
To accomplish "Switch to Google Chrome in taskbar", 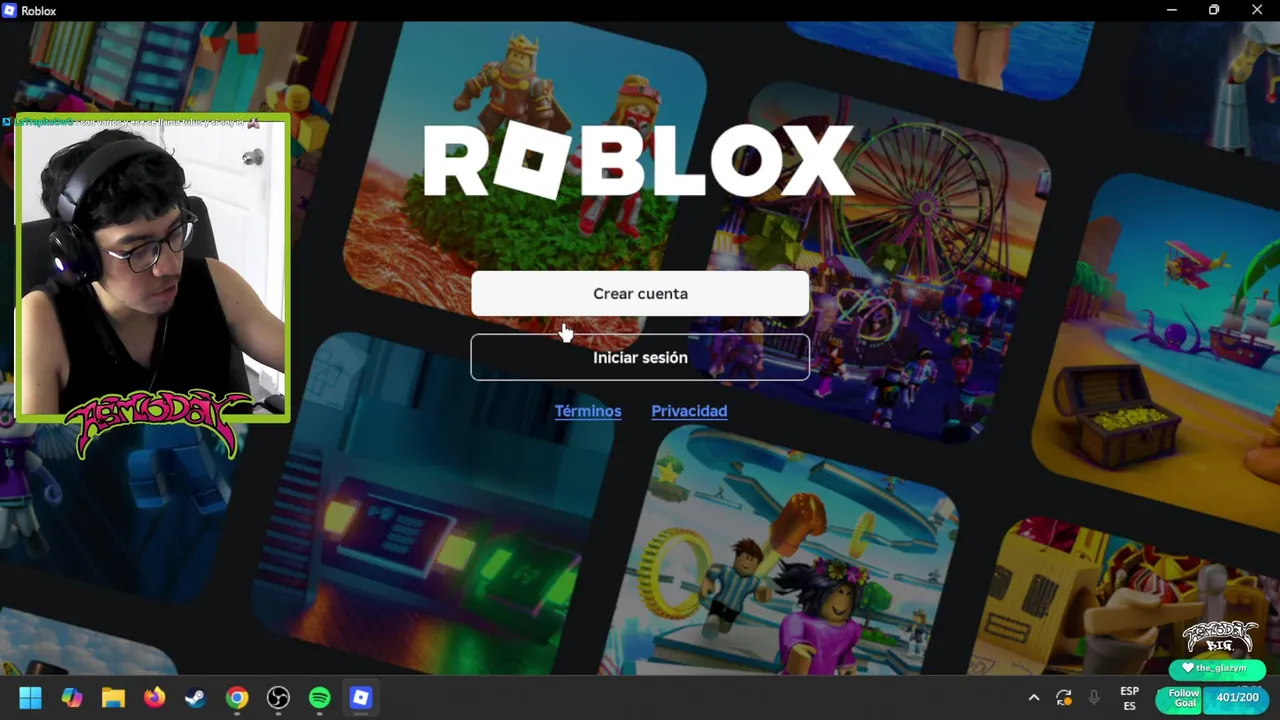I will pos(237,698).
